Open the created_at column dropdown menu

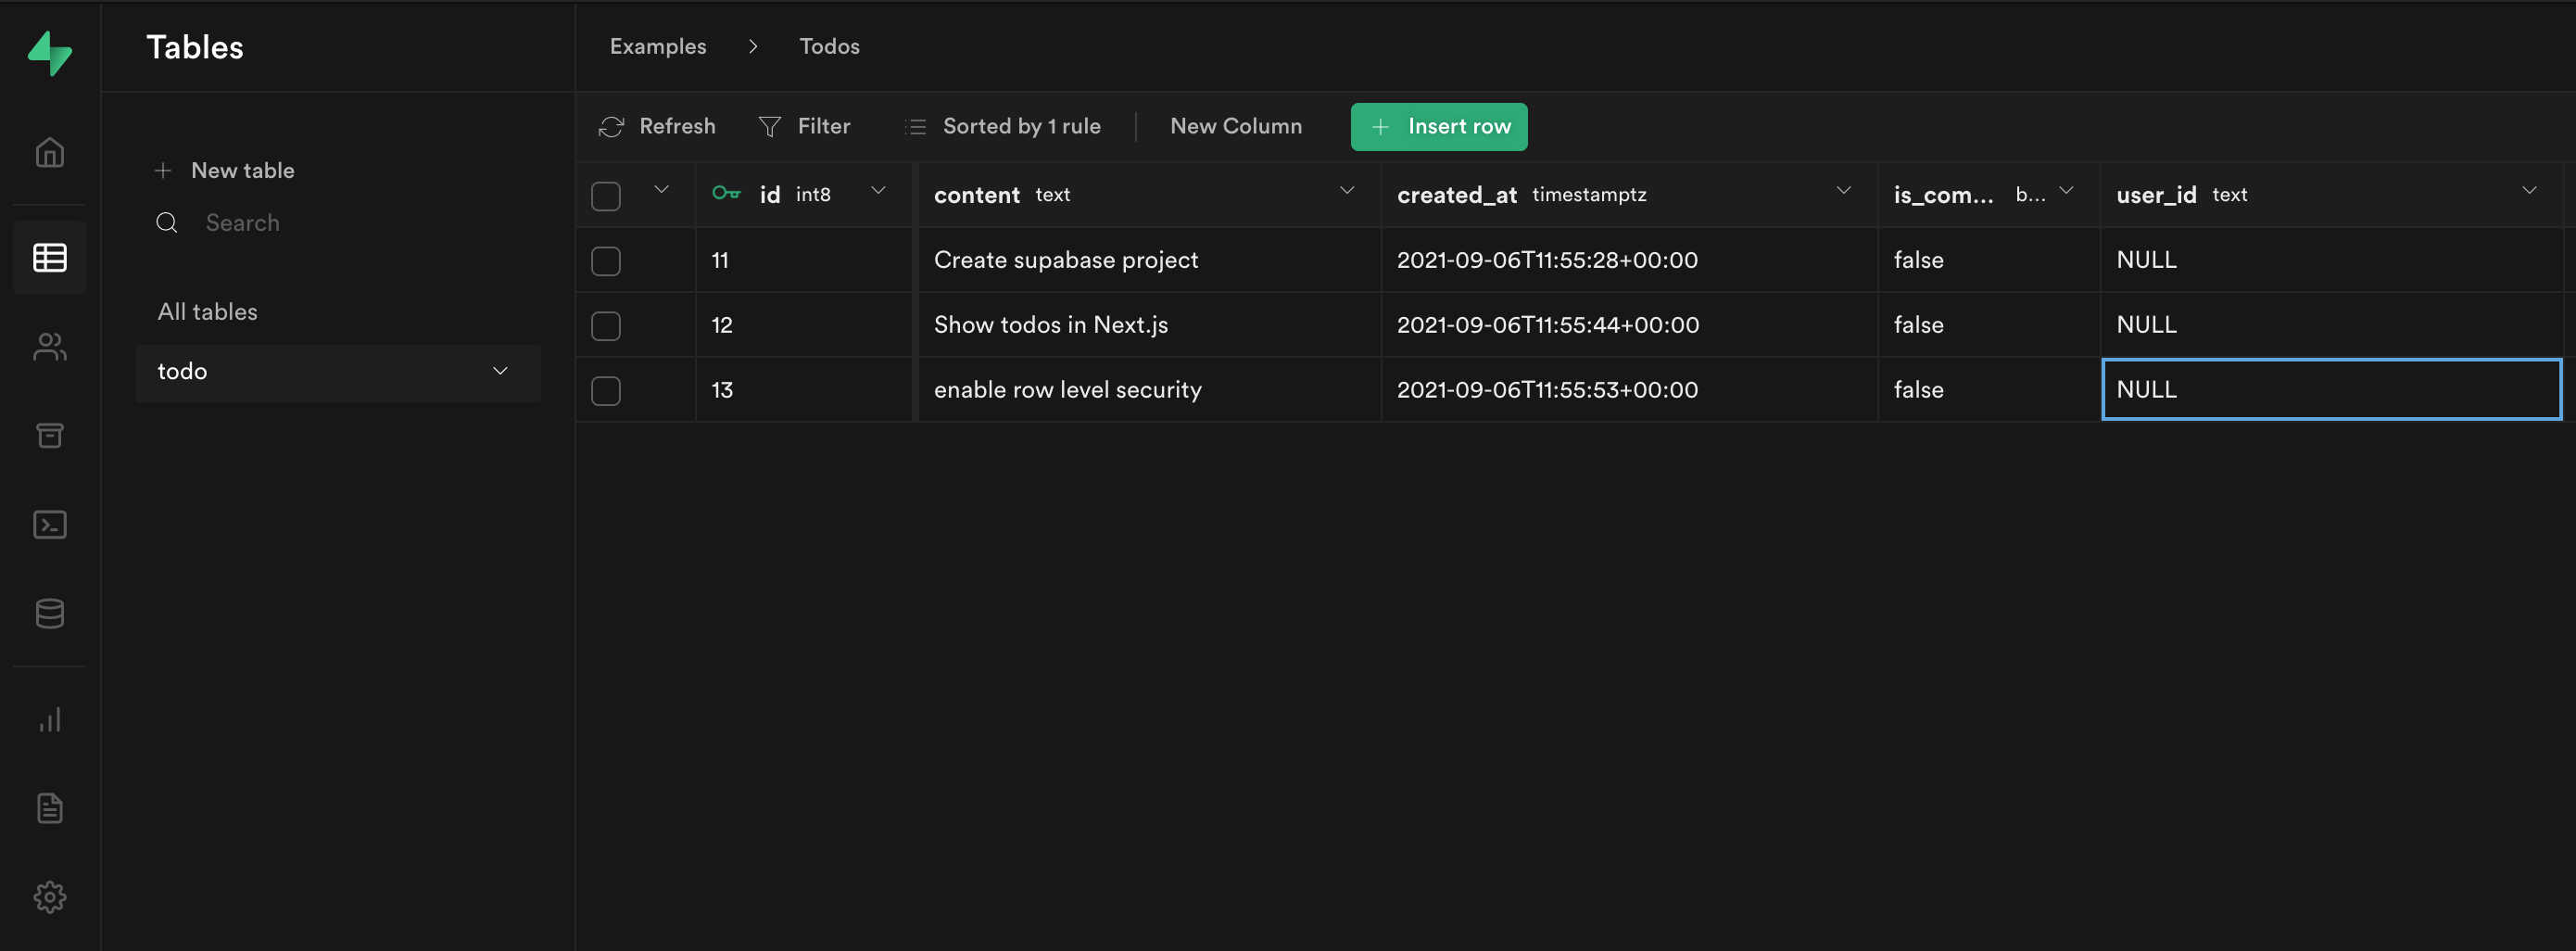(x=1843, y=190)
